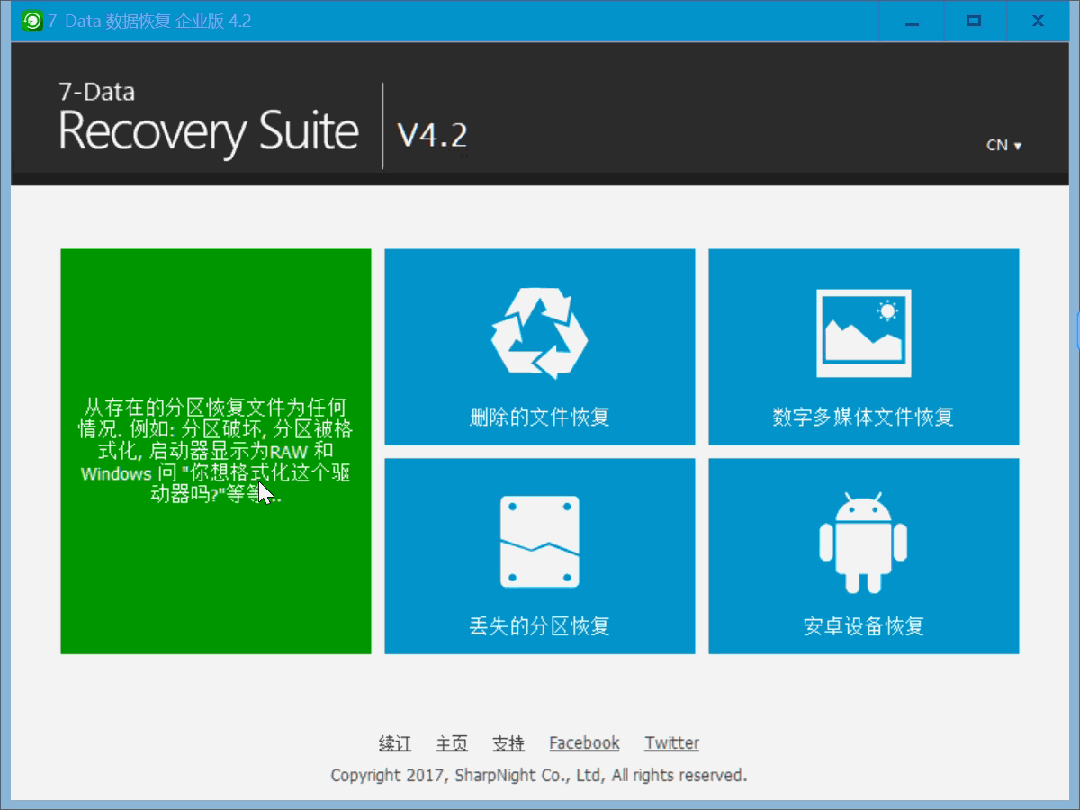Click the 7-Data app icon in title bar
The image size is (1080, 810).
tap(32, 21)
